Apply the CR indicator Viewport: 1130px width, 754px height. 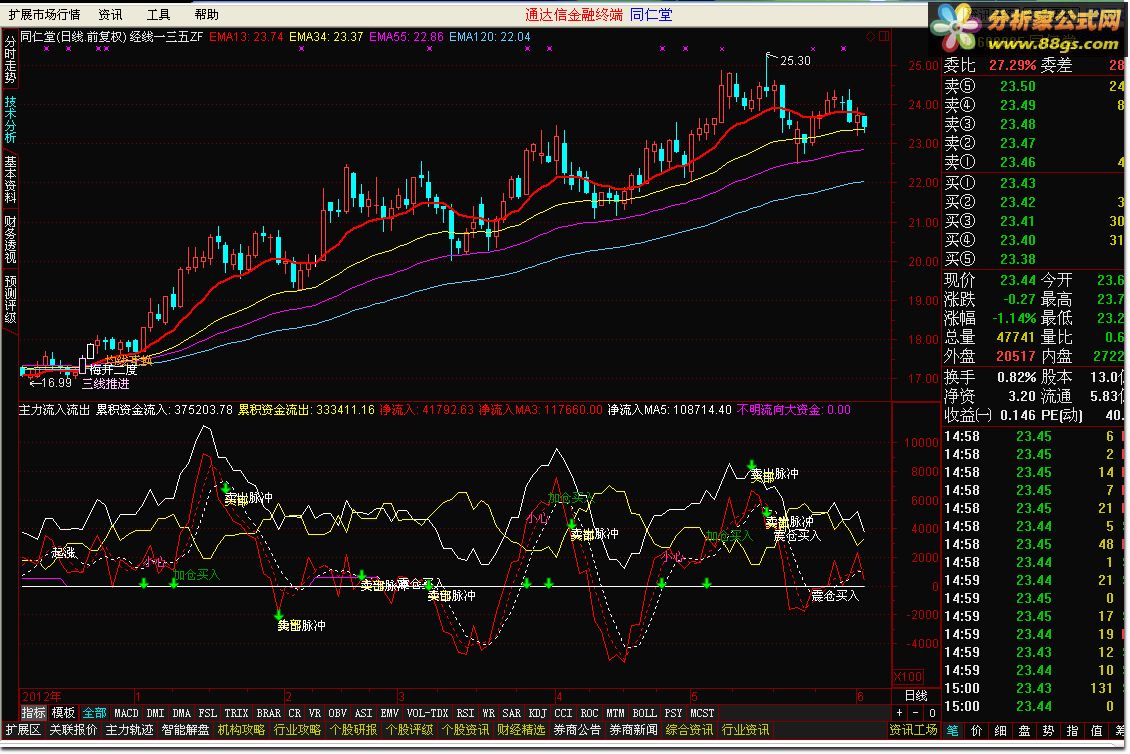(x=294, y=713)
